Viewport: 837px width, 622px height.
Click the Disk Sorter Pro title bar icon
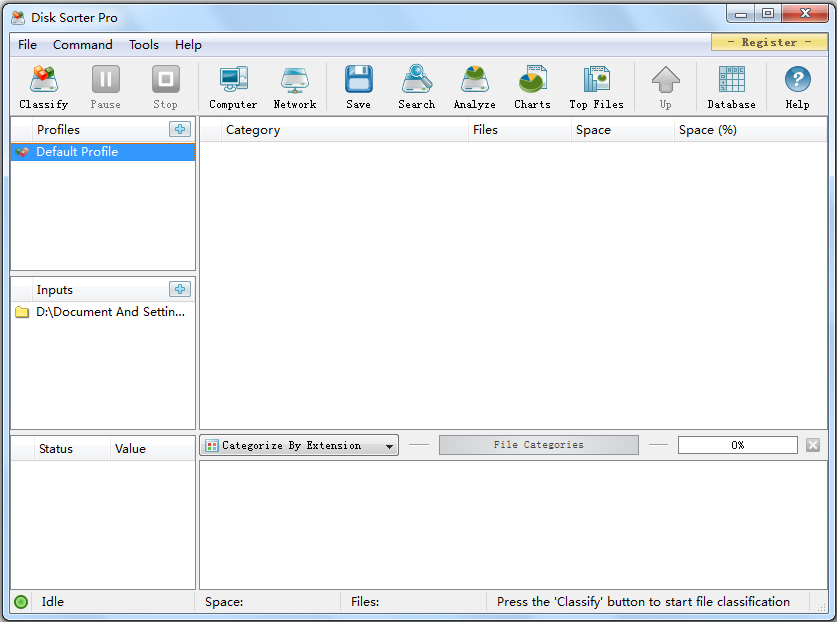coord(18,18)
